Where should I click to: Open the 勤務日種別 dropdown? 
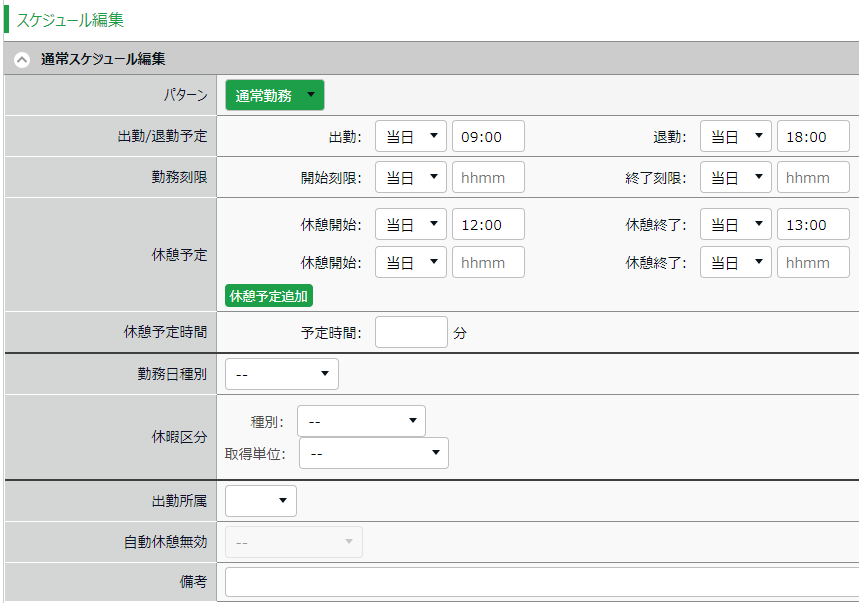(282, 374)
